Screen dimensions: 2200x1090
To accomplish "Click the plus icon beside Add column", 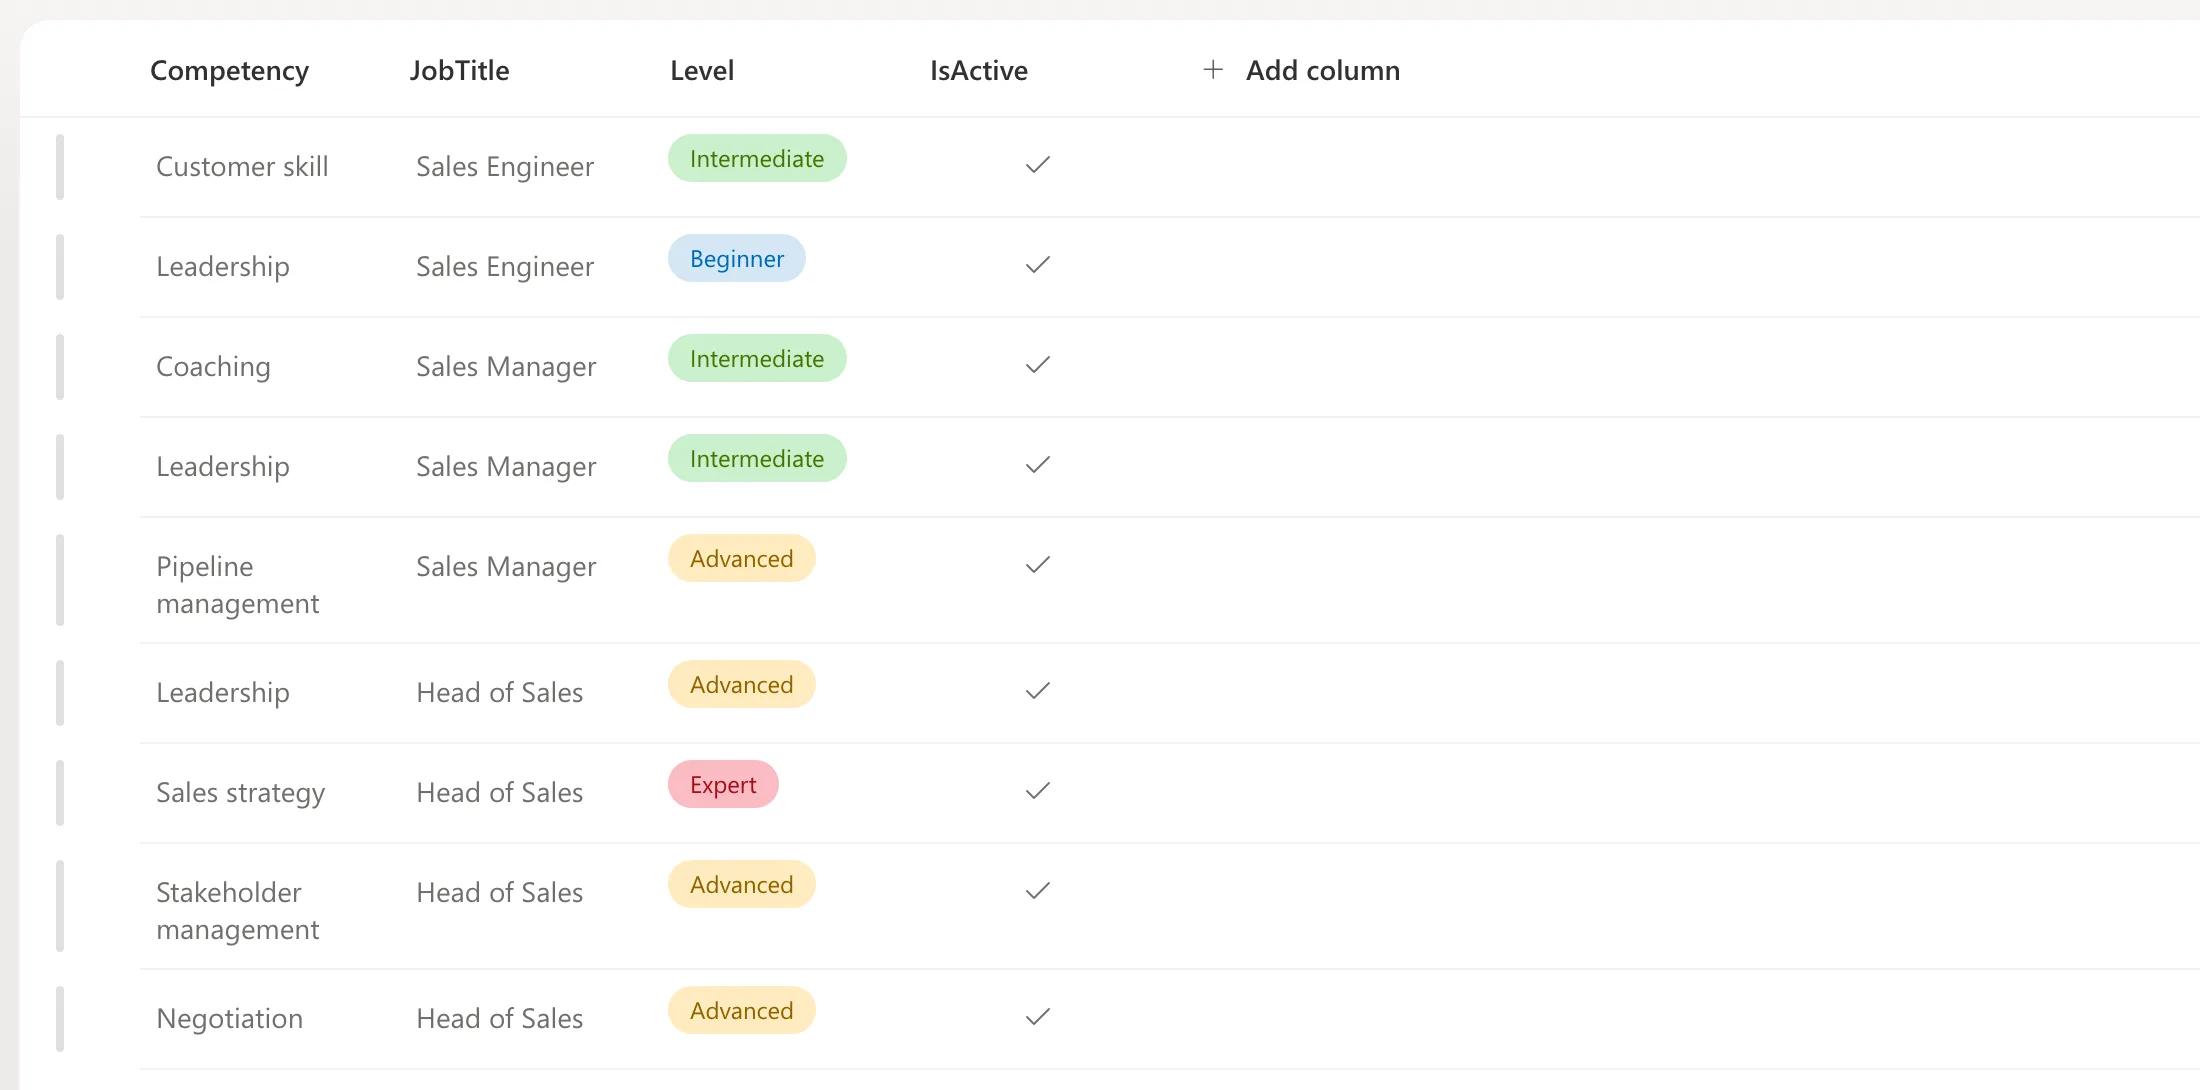I will tap(1212, 70).
